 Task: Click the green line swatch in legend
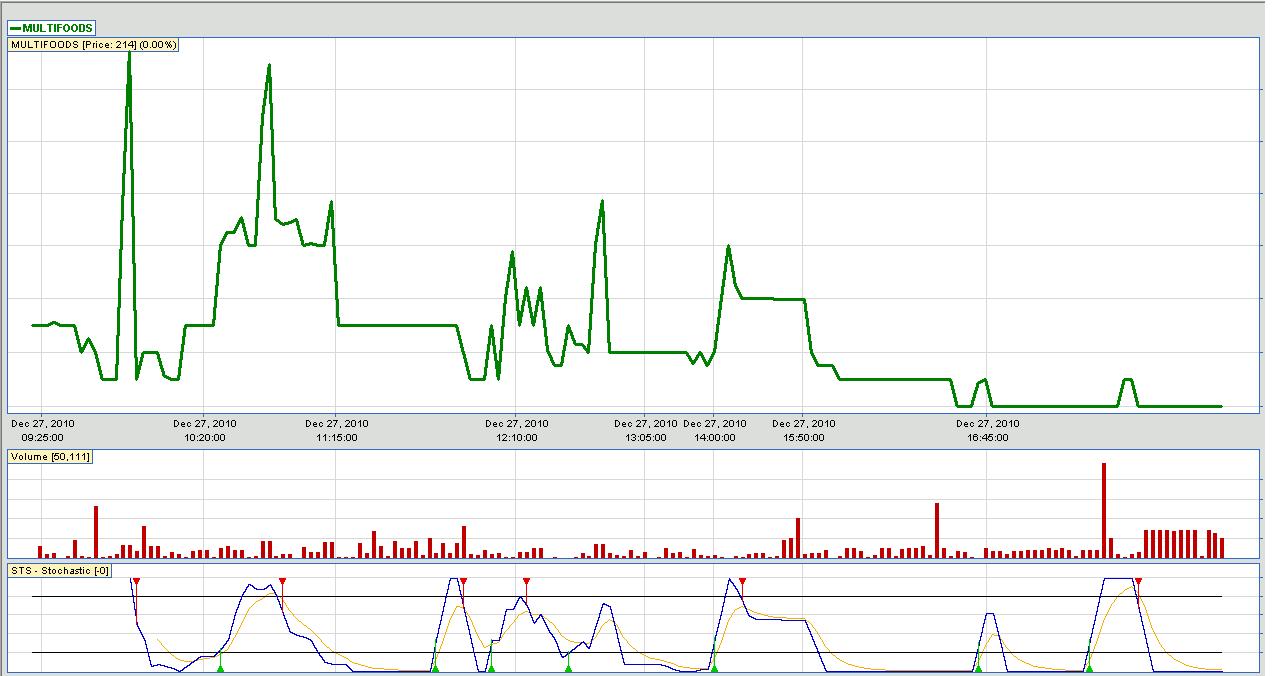[x=16, y=28]
